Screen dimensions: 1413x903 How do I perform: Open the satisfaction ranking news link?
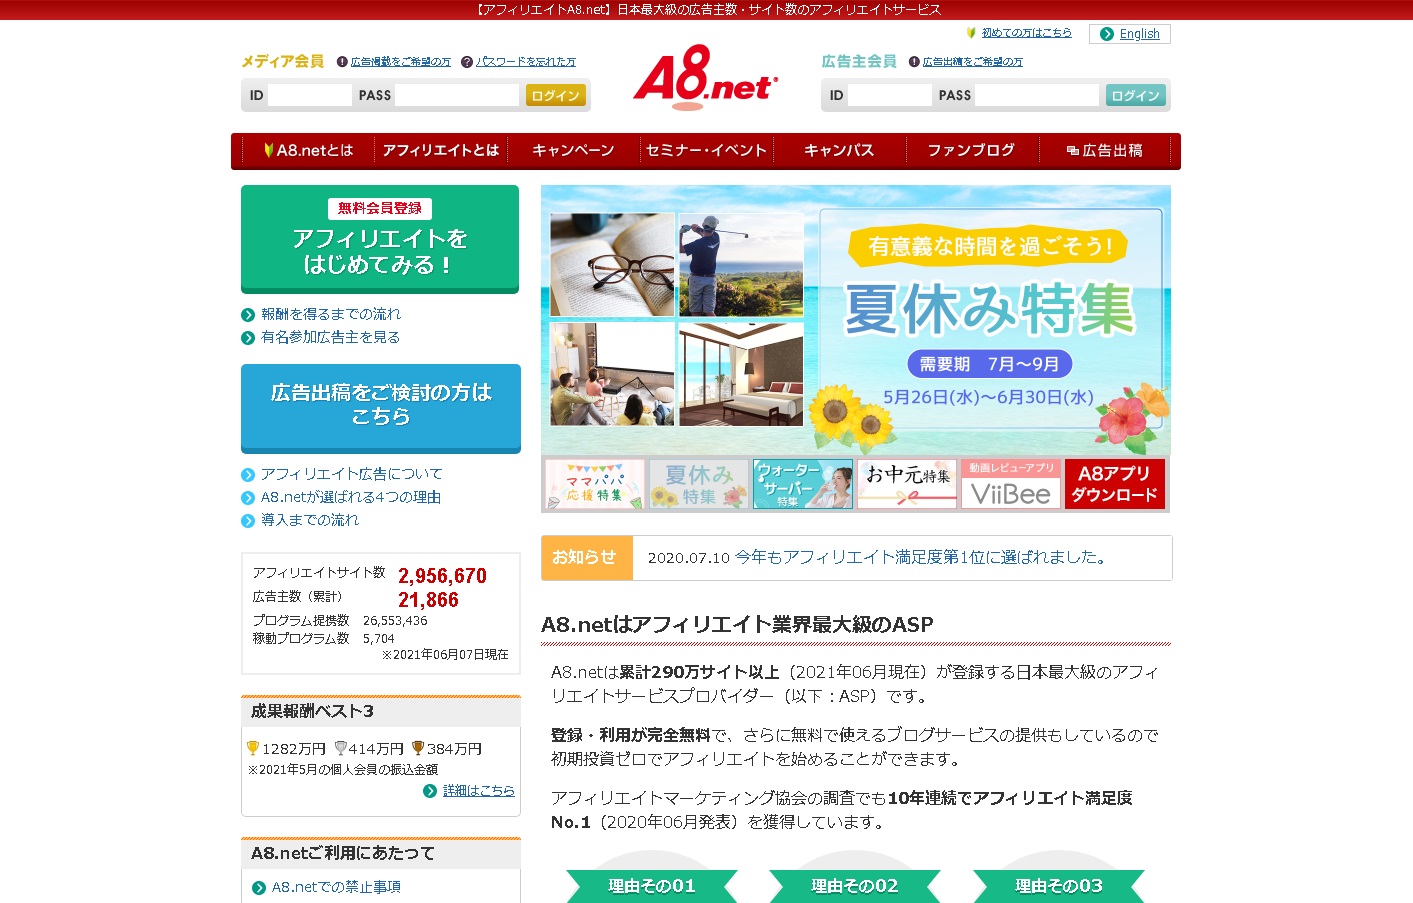(x=922, y=557)
